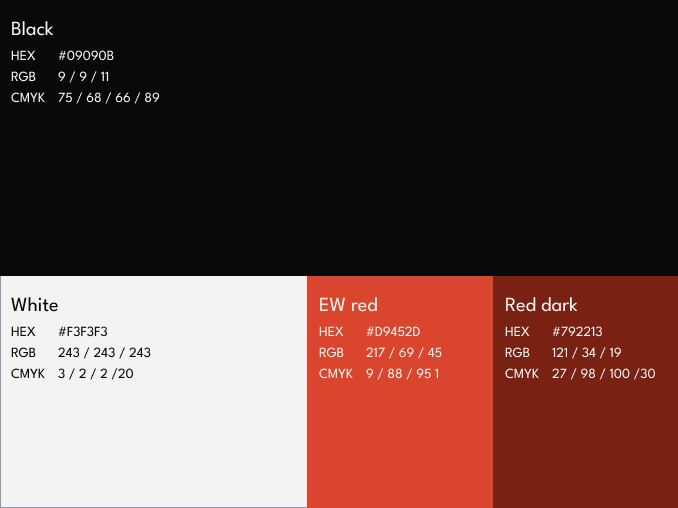Image resolution: width=678 pixels, height=508 pixels.
Task: Select CMYK value 27 / 98 / 100 /30
Action: 604,374
